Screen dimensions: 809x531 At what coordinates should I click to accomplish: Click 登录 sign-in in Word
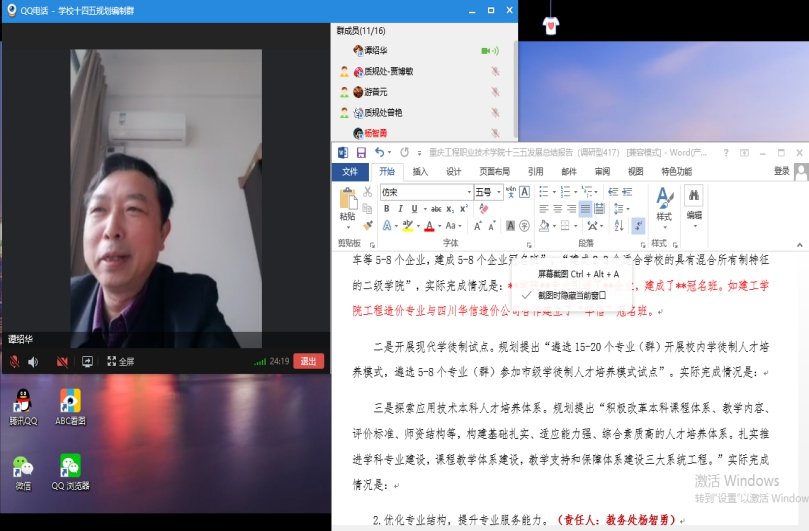tap(781, 171)
